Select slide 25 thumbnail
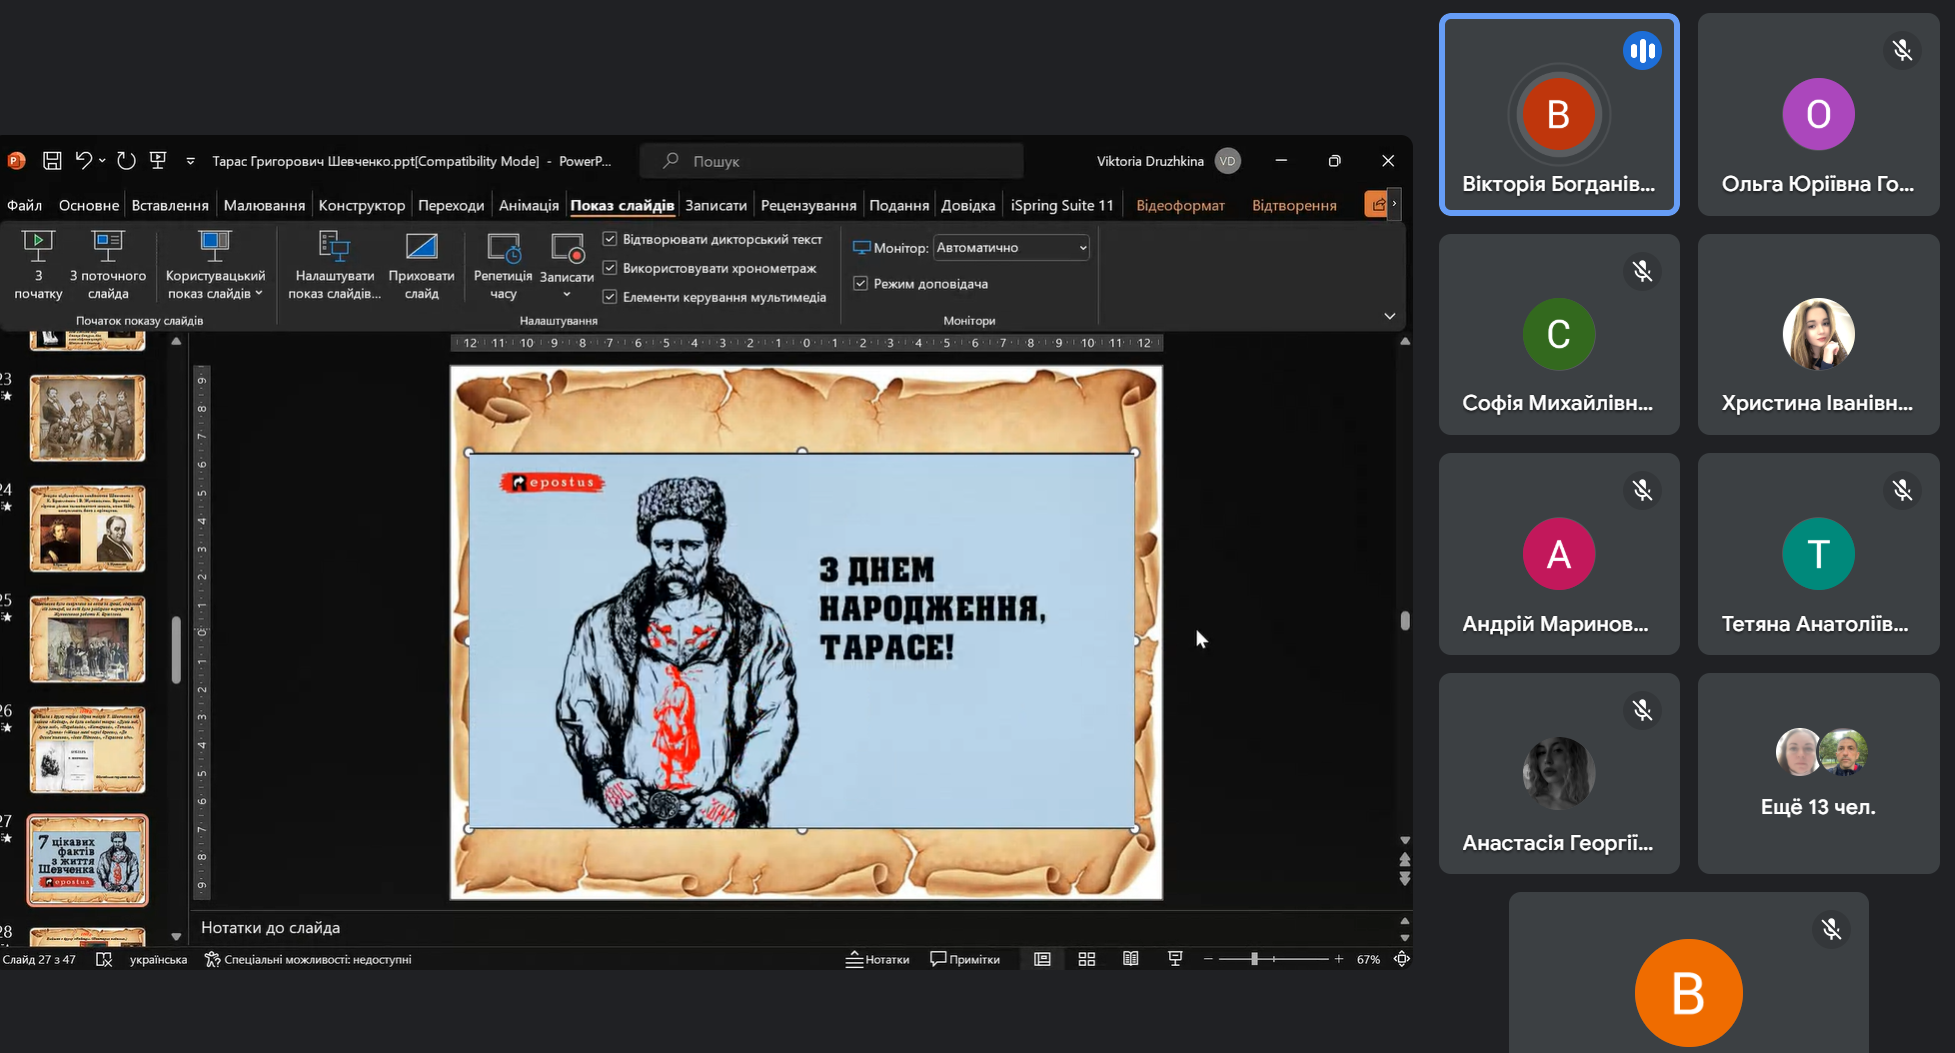The width and height of the screenshot is (1955, 1053). pyautogui.click(x=87, y=639)
